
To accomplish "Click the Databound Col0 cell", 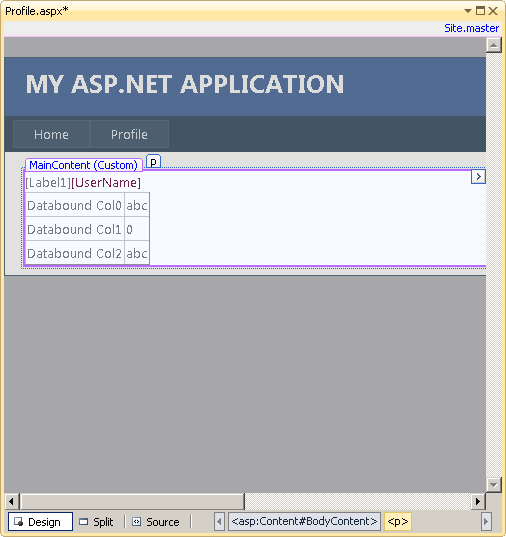I will tap(75, 205).
